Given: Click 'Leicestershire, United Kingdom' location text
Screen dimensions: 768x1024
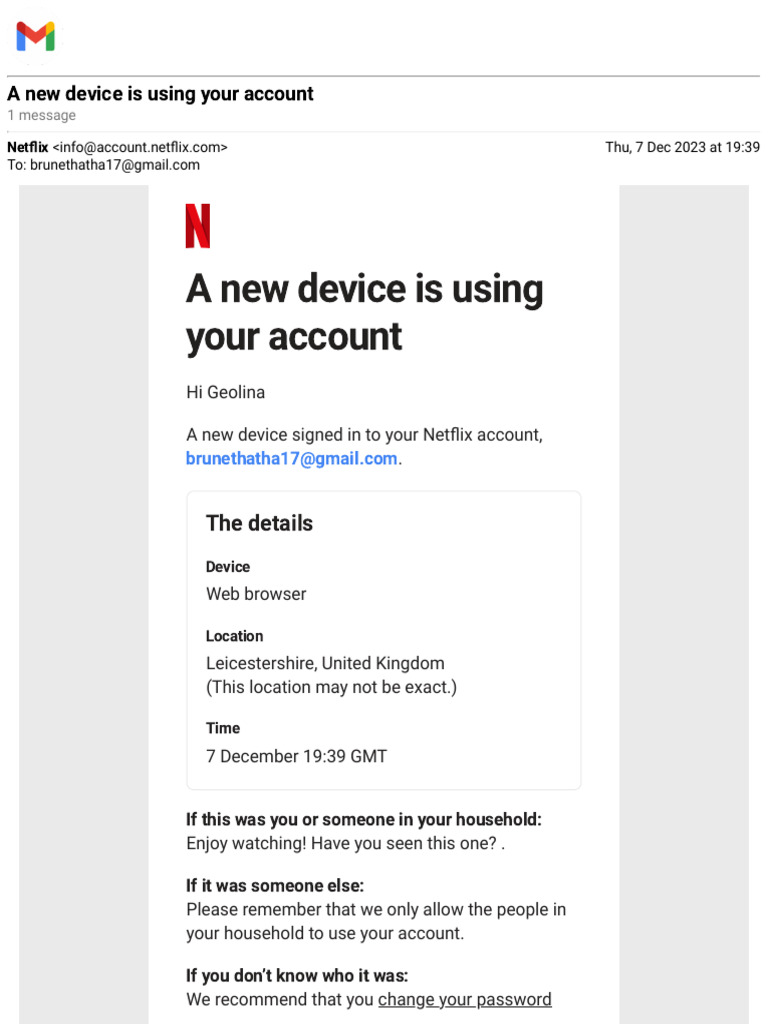Looking at the screenshot, I should (x=325, y=663).
